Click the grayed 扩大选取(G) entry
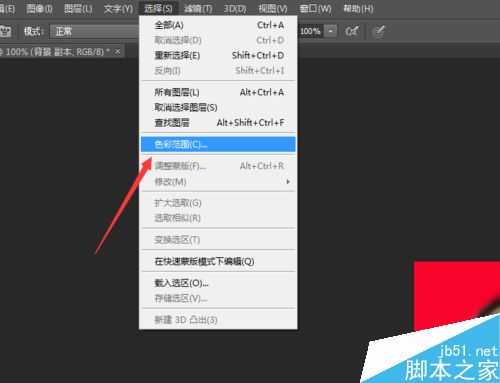The image size is (500, 383). [x=218, y=203]
